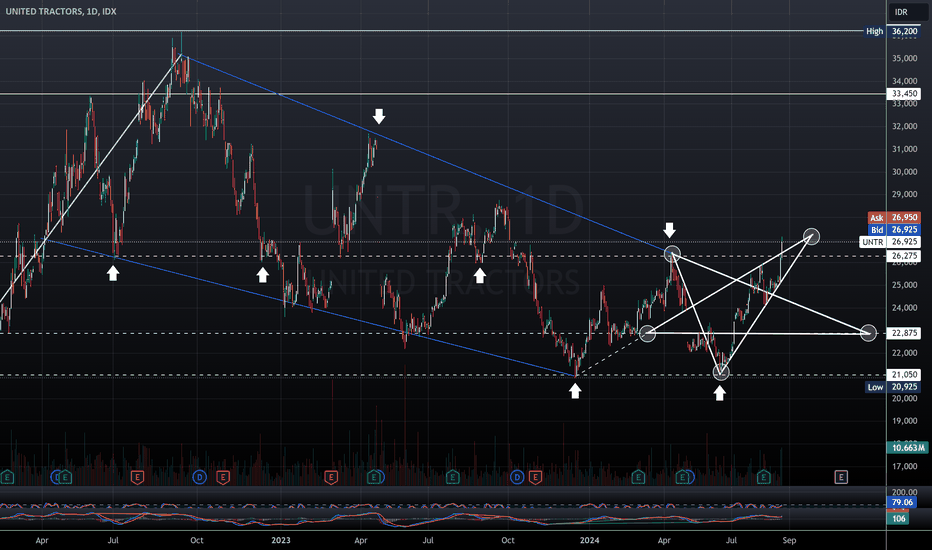Click the 35,000 price axis tick

[904, 58]
